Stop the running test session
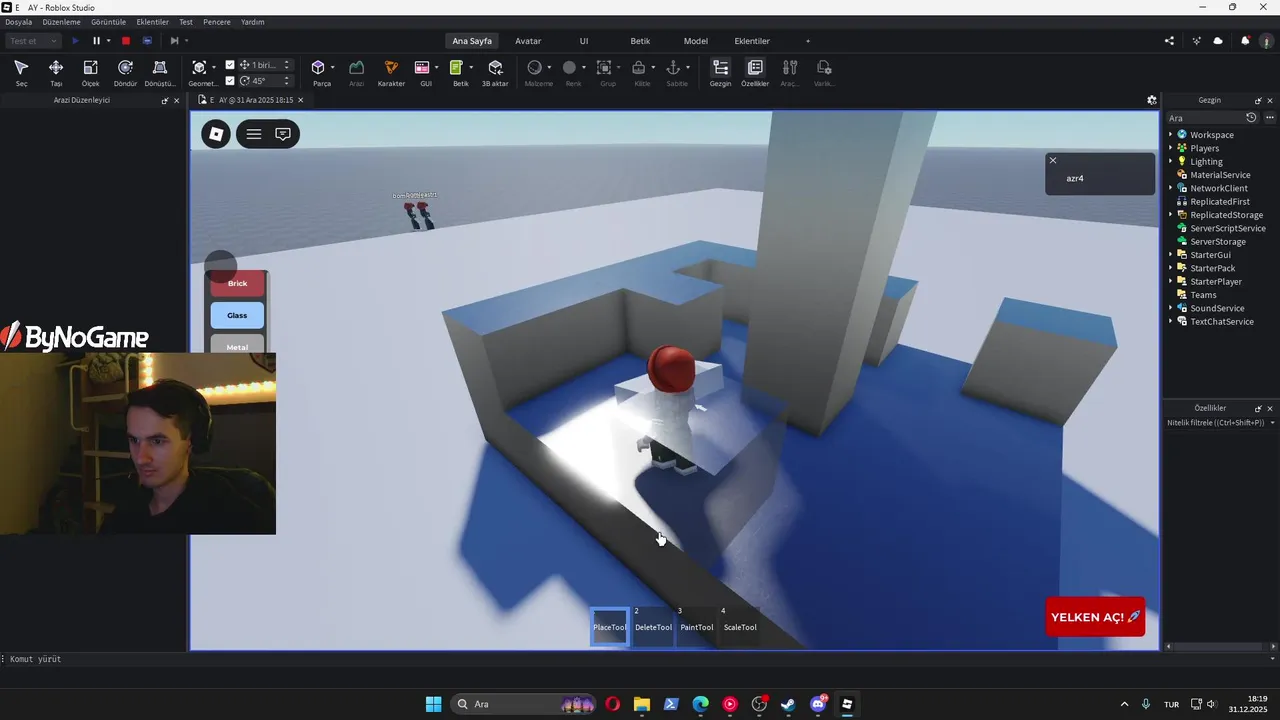Viewport: 1280px width, 720px height. coord(126,41)
